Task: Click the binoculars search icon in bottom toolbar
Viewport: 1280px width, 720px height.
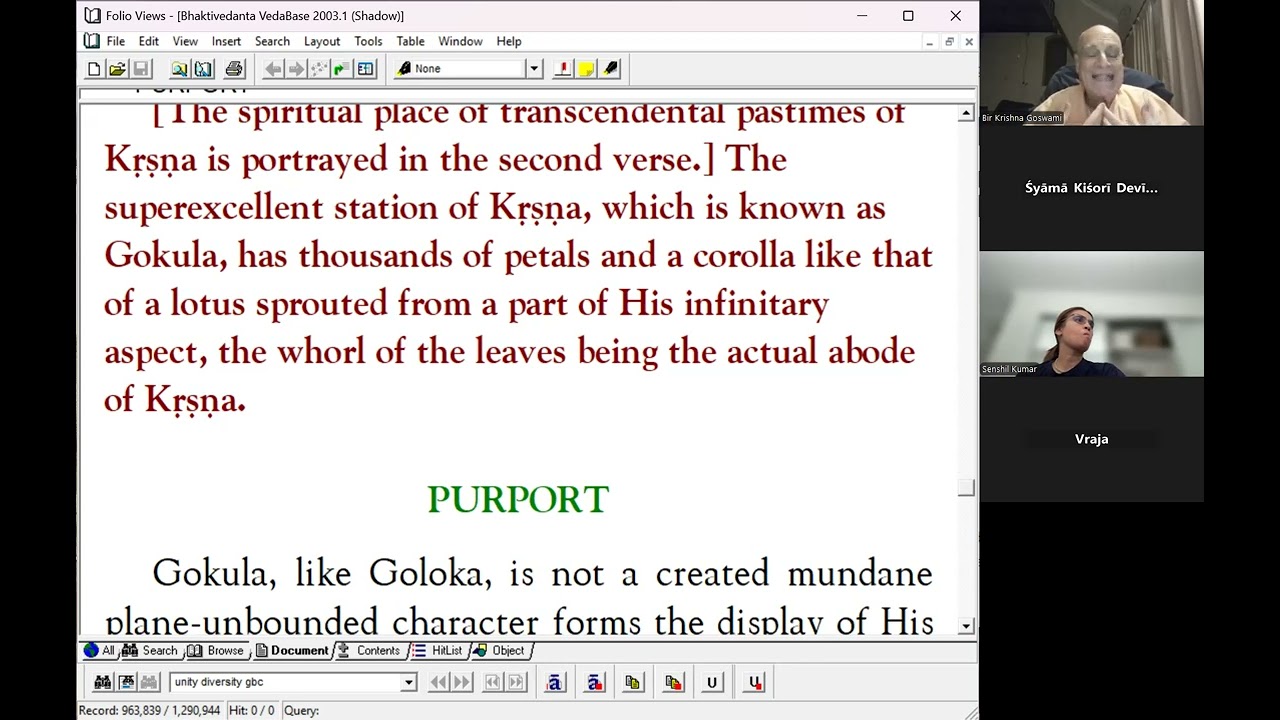Action: click(103, 682)
